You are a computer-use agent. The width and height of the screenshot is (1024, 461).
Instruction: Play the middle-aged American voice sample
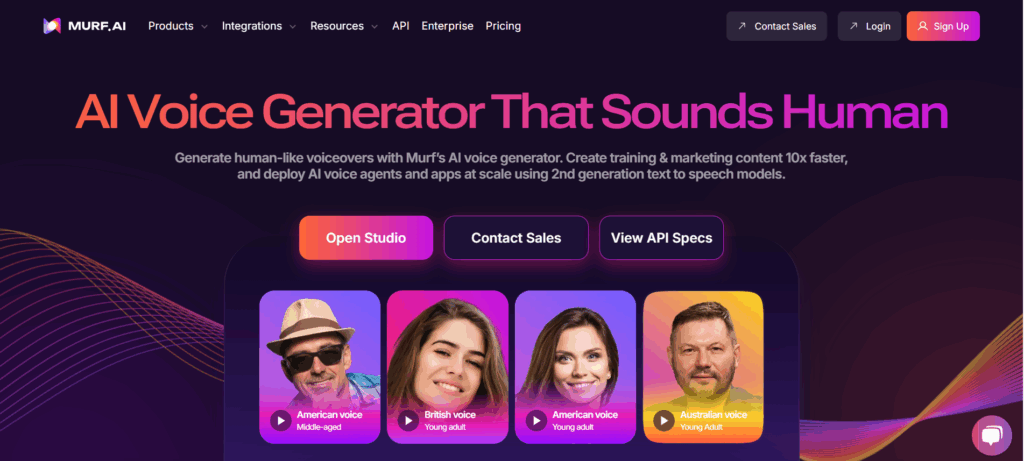(281, 420)
